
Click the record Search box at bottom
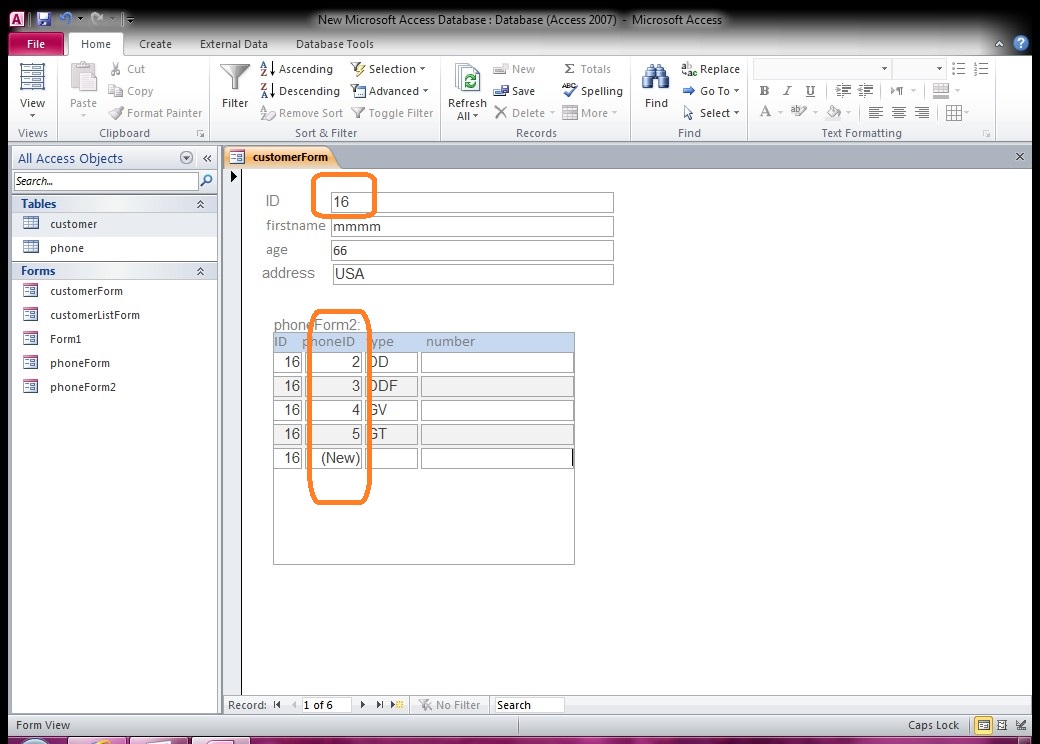[529, 705]
